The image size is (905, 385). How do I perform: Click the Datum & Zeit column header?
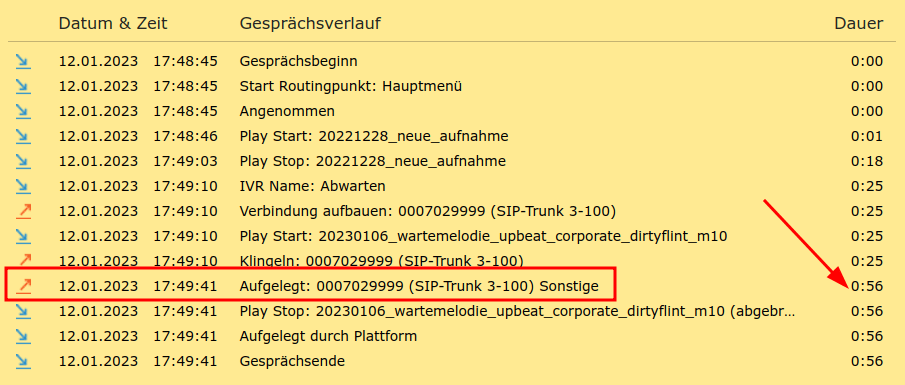click(113, 24)
